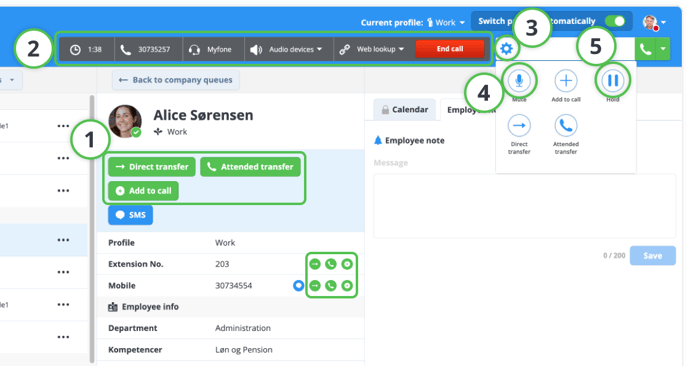Click attended transfer icon for Extension No. 203
The image size is (688, 366).
tap(331, 264)
